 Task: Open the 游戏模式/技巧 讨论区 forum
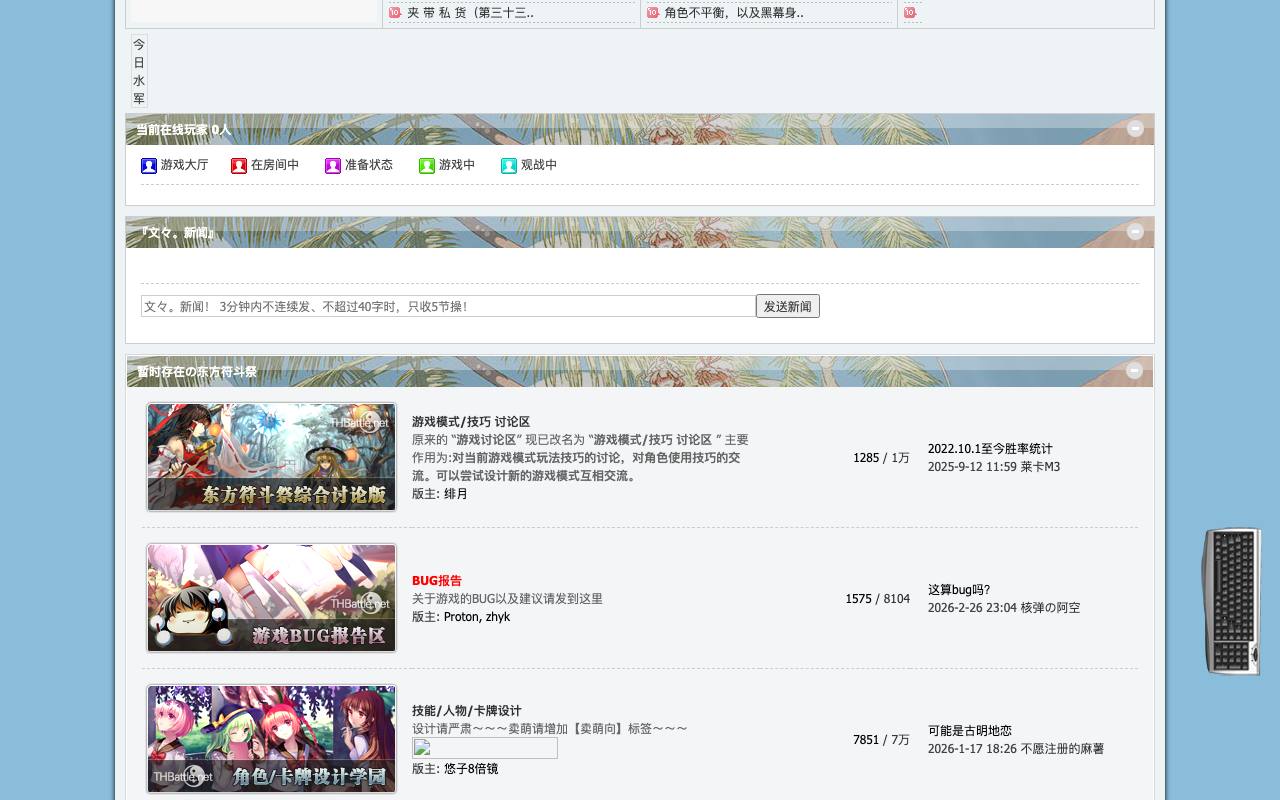(x=471, y=422)
